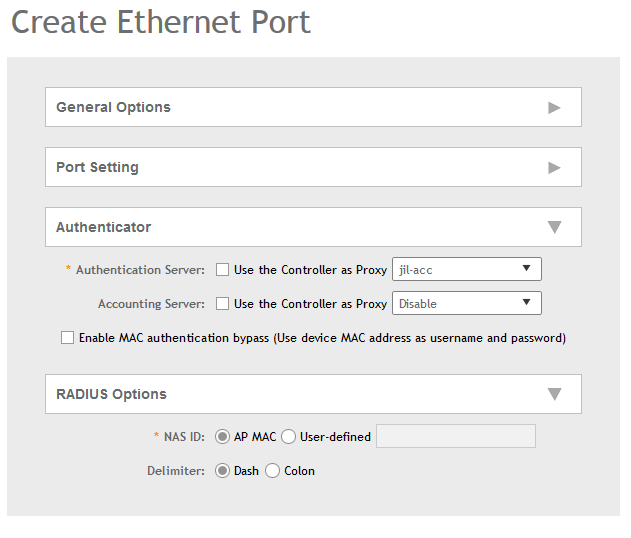Click the Port Setting arrow icon
The height and width of the screenshot is (538, 631).
coord(554,167)
